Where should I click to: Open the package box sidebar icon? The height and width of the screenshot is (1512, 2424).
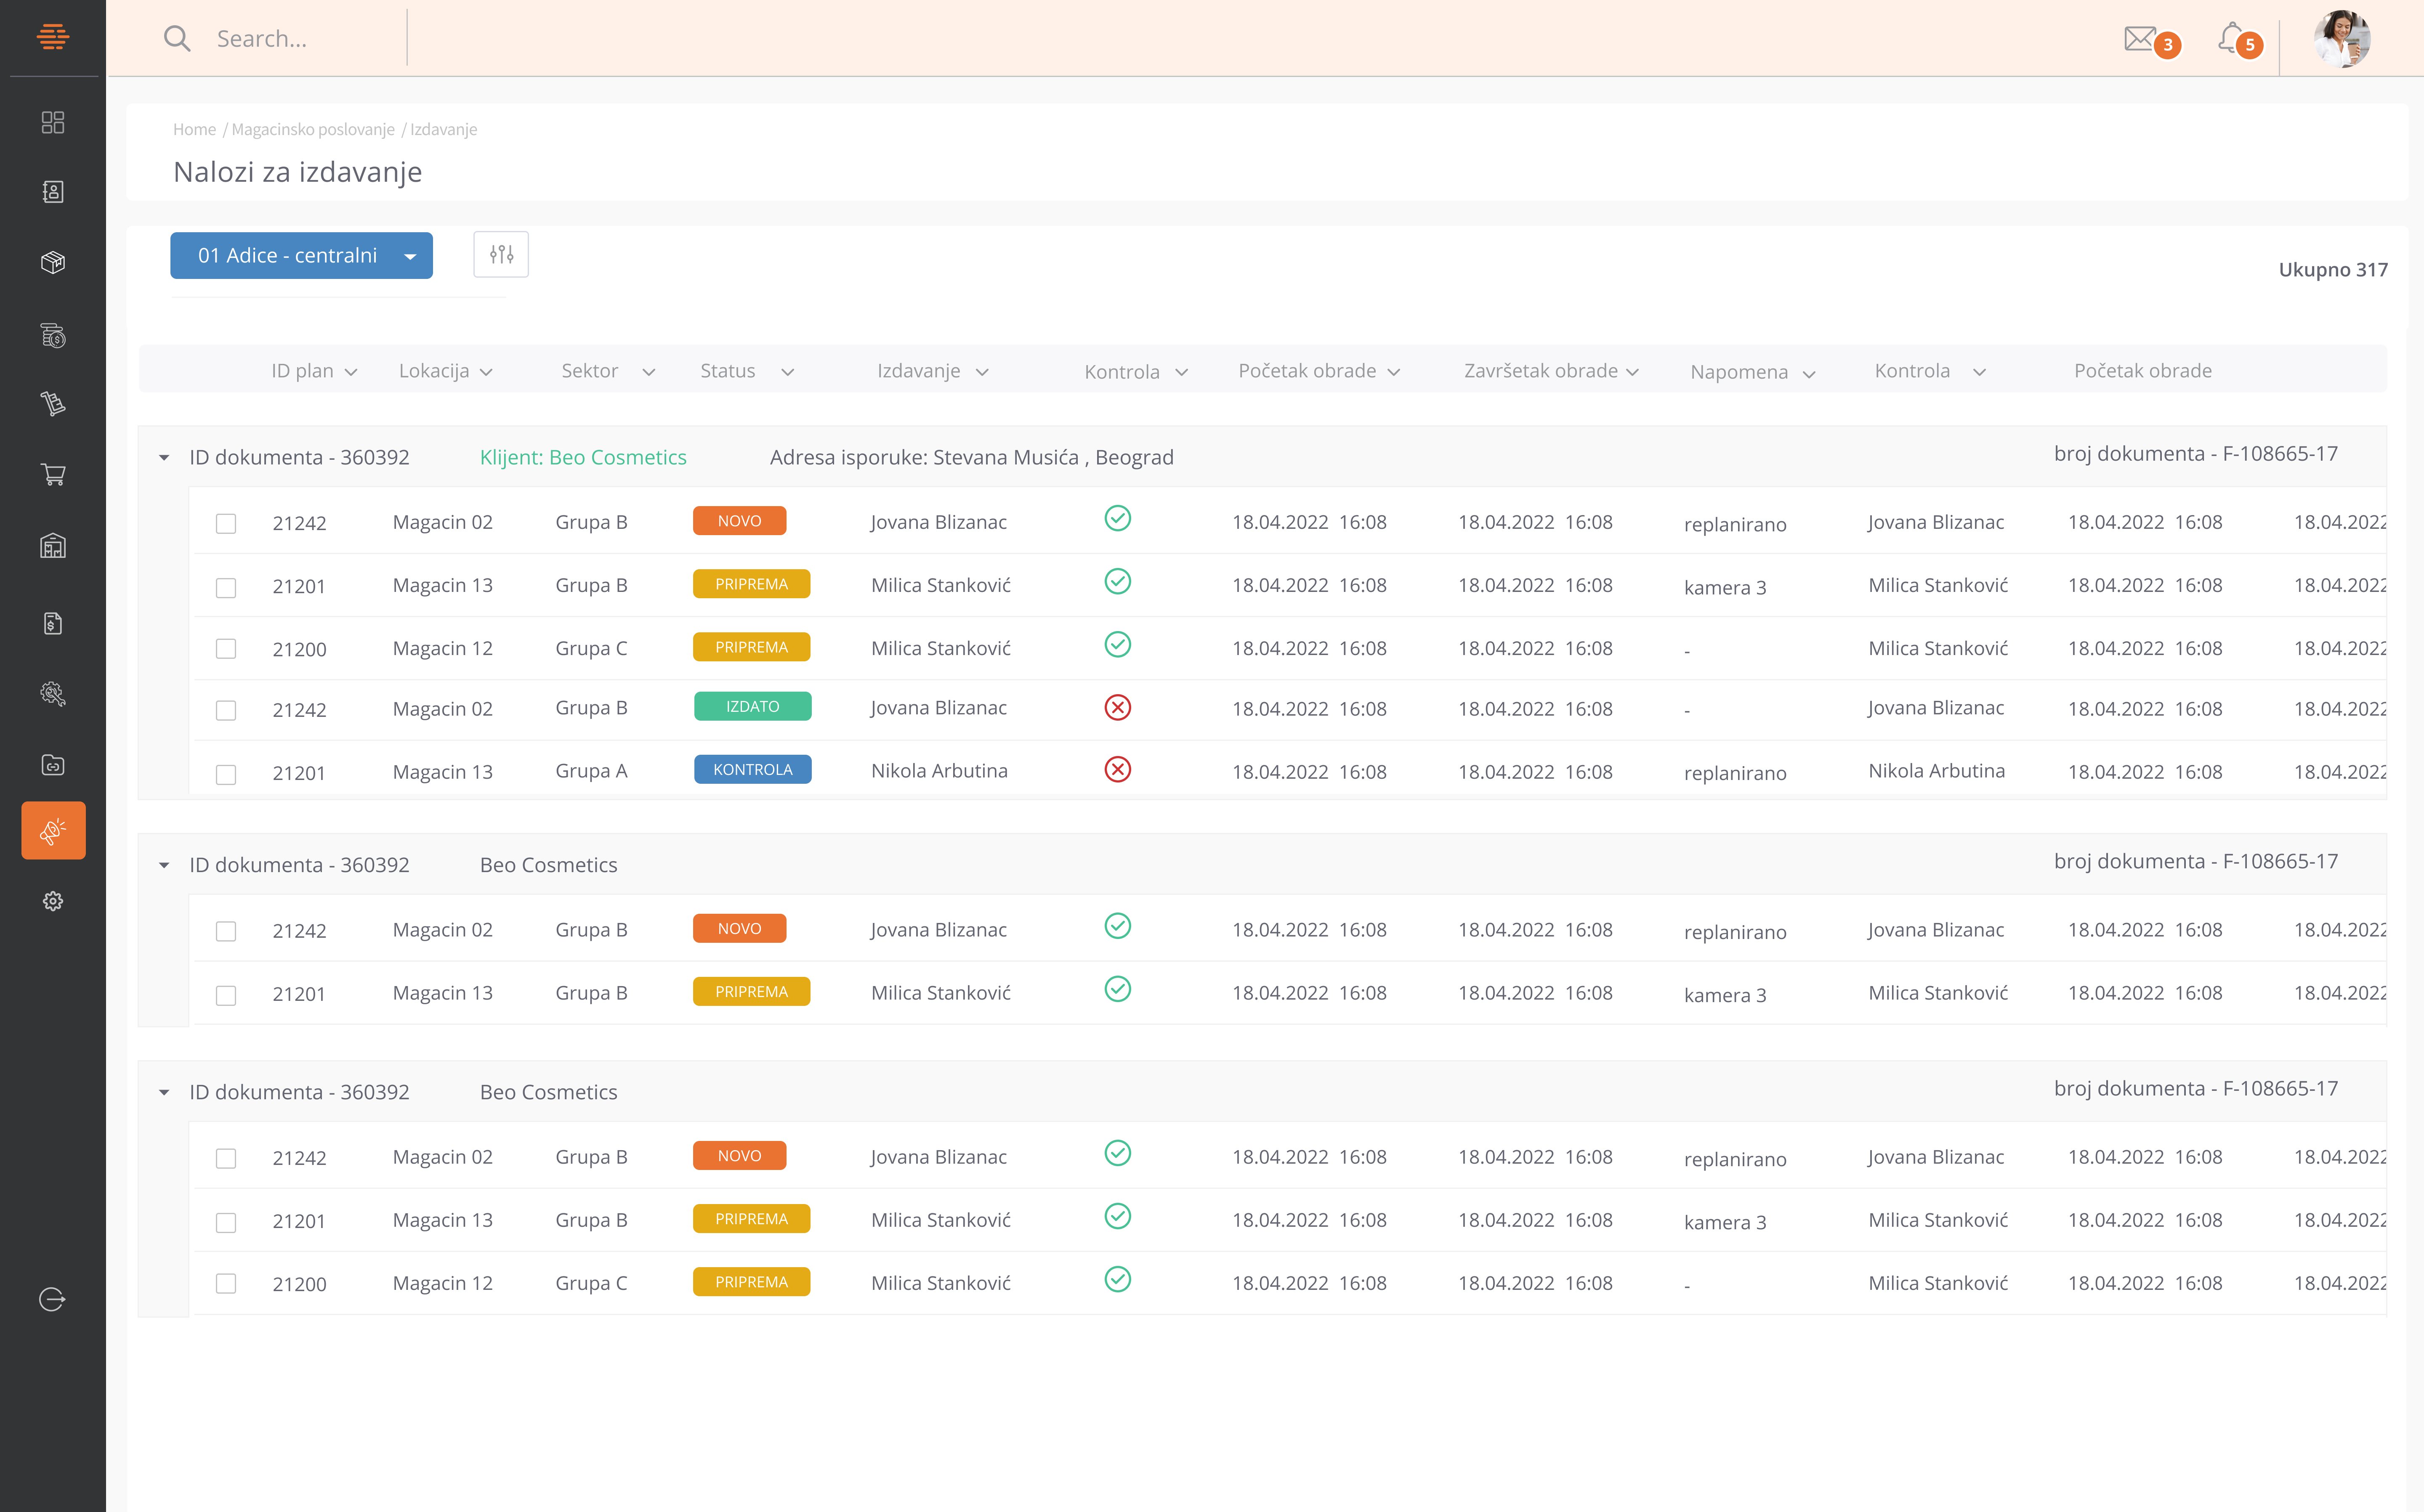[53, 262]
